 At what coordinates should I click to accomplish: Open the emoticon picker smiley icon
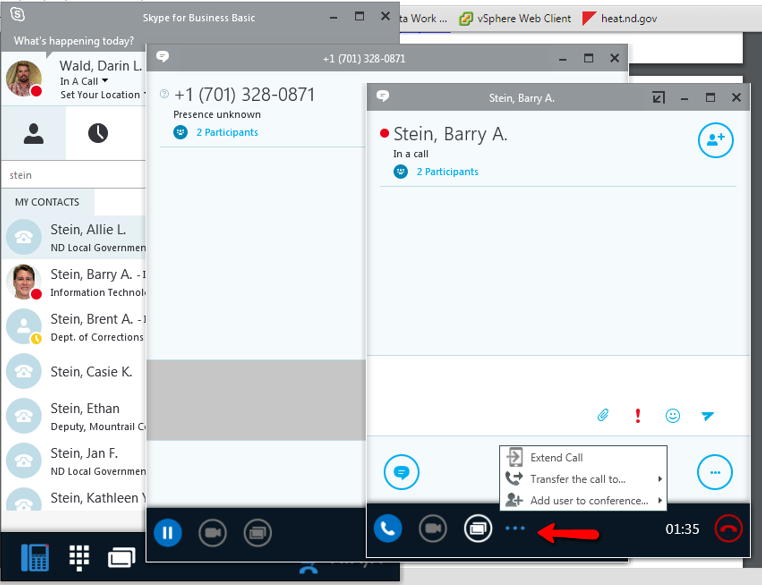(673, 415)
